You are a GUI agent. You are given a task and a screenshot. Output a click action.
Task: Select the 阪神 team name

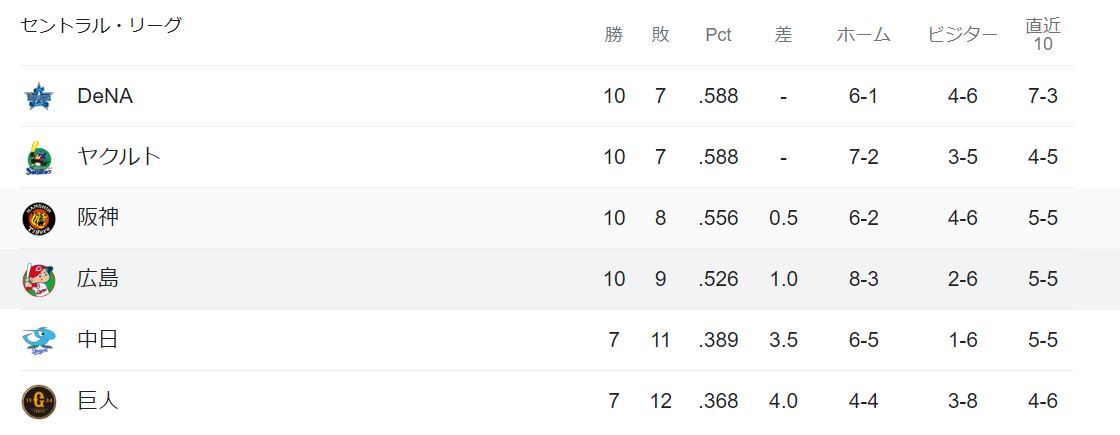[98, 218]
